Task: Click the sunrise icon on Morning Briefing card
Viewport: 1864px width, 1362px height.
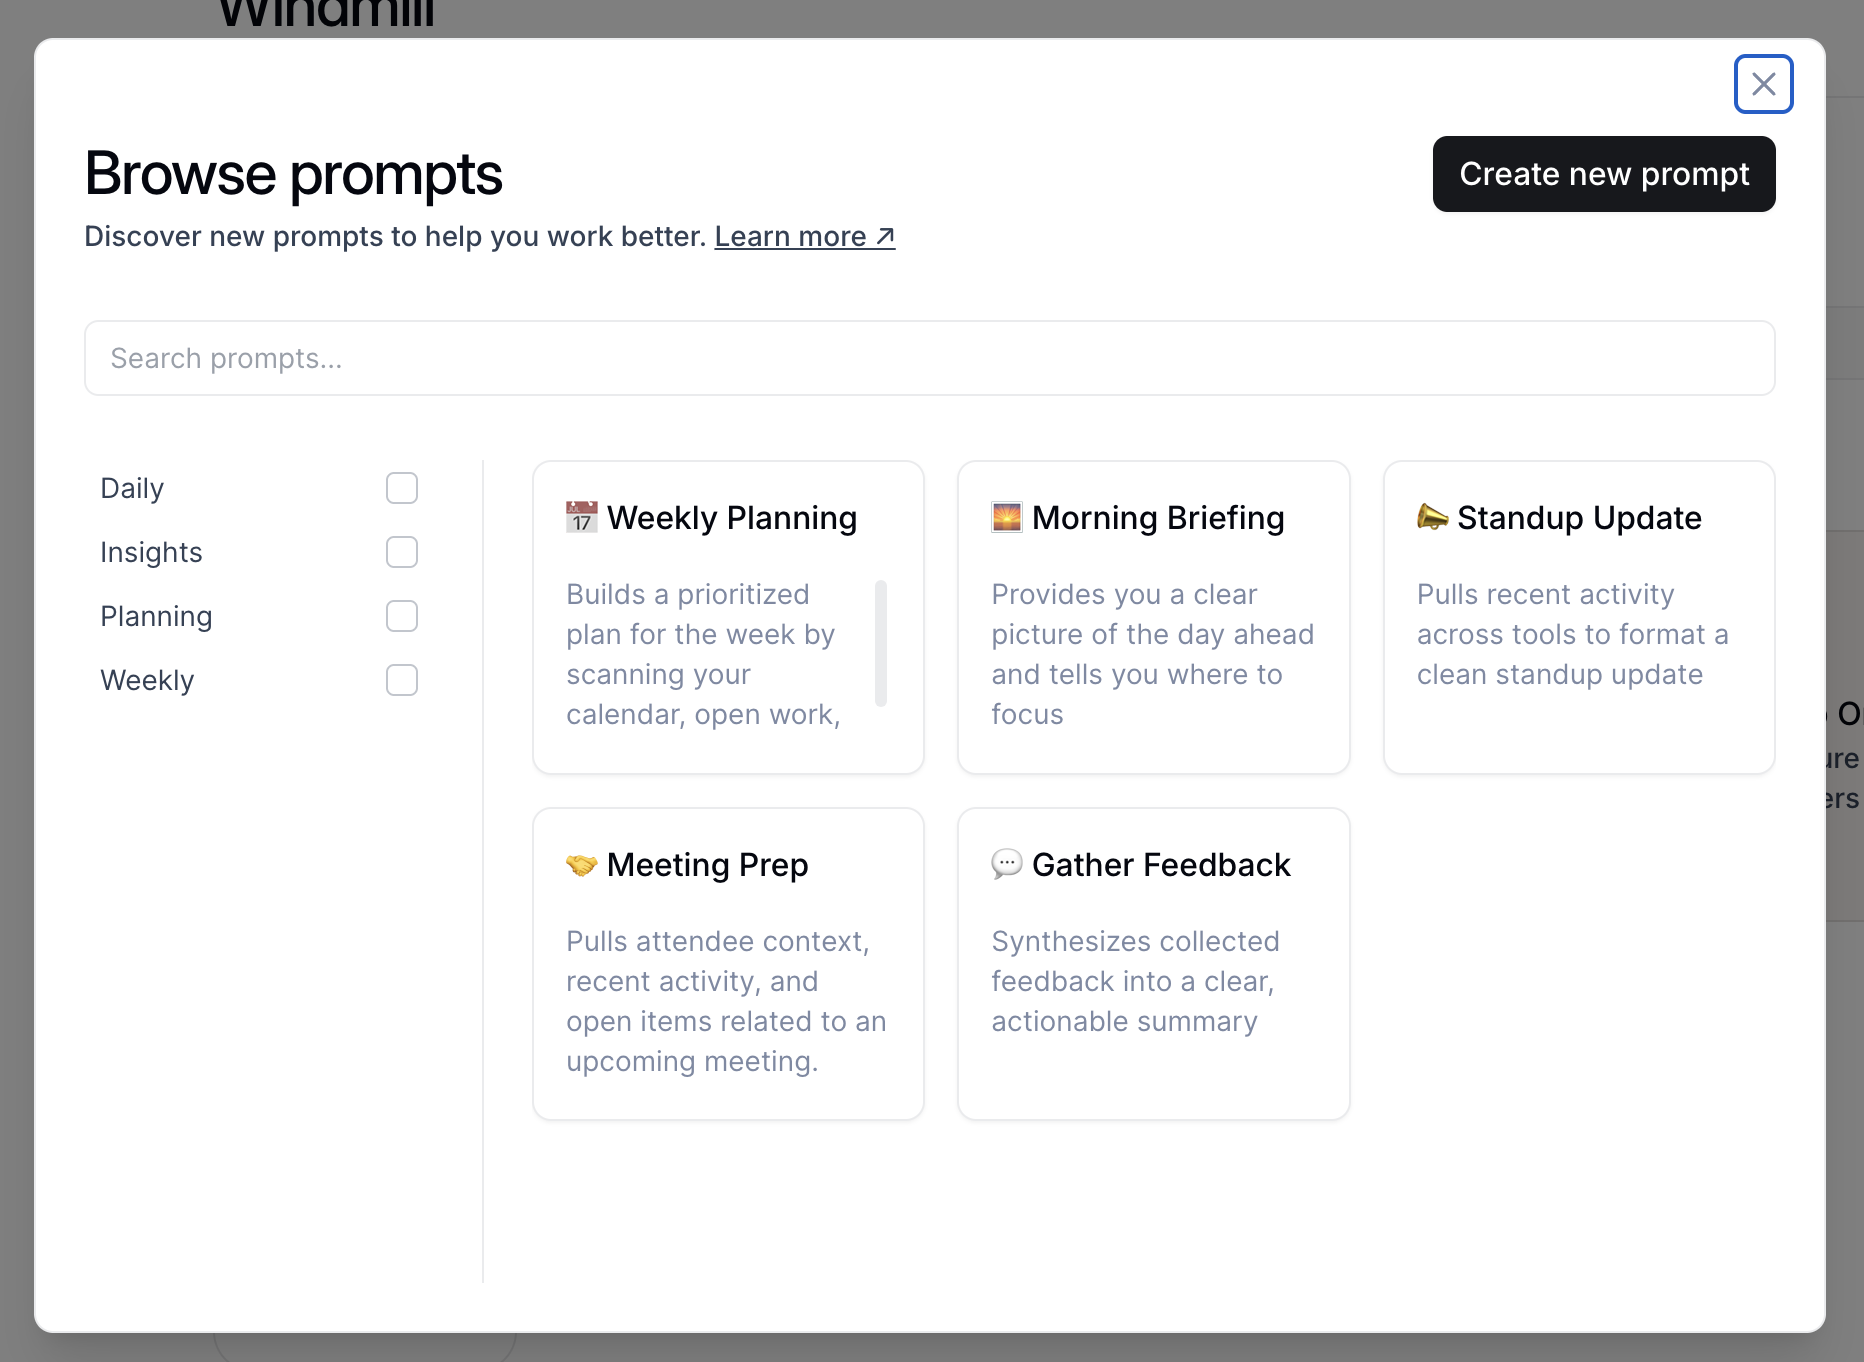Action: [1006, 517]
